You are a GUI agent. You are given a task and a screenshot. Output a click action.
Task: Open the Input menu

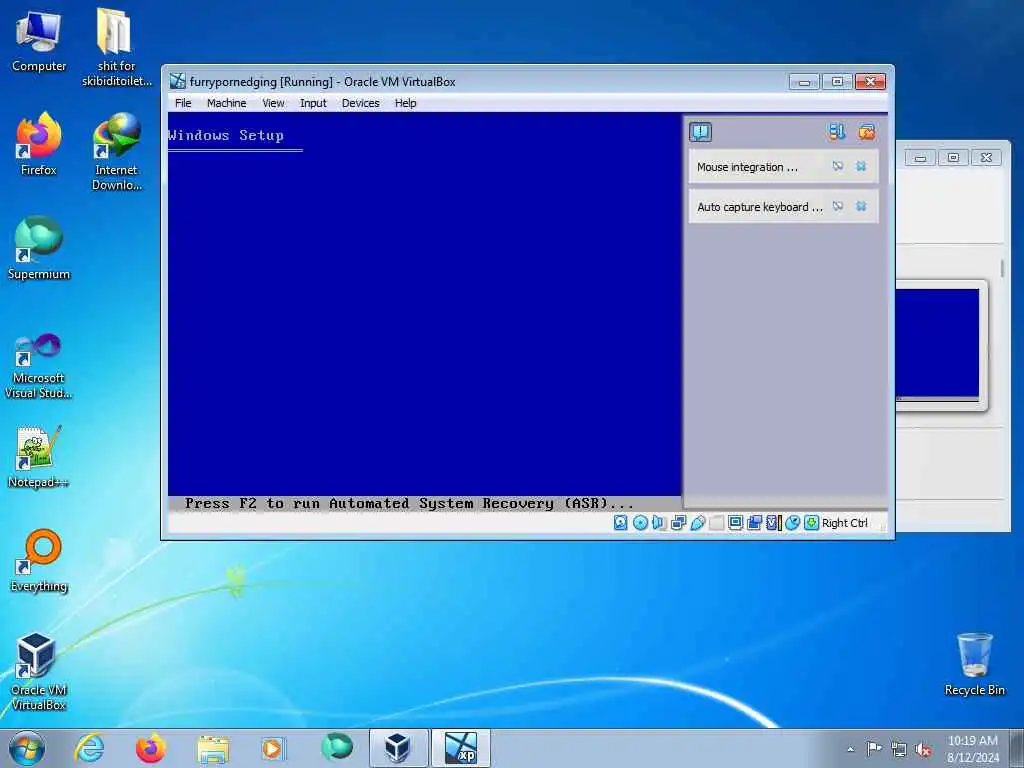[313, 103]
